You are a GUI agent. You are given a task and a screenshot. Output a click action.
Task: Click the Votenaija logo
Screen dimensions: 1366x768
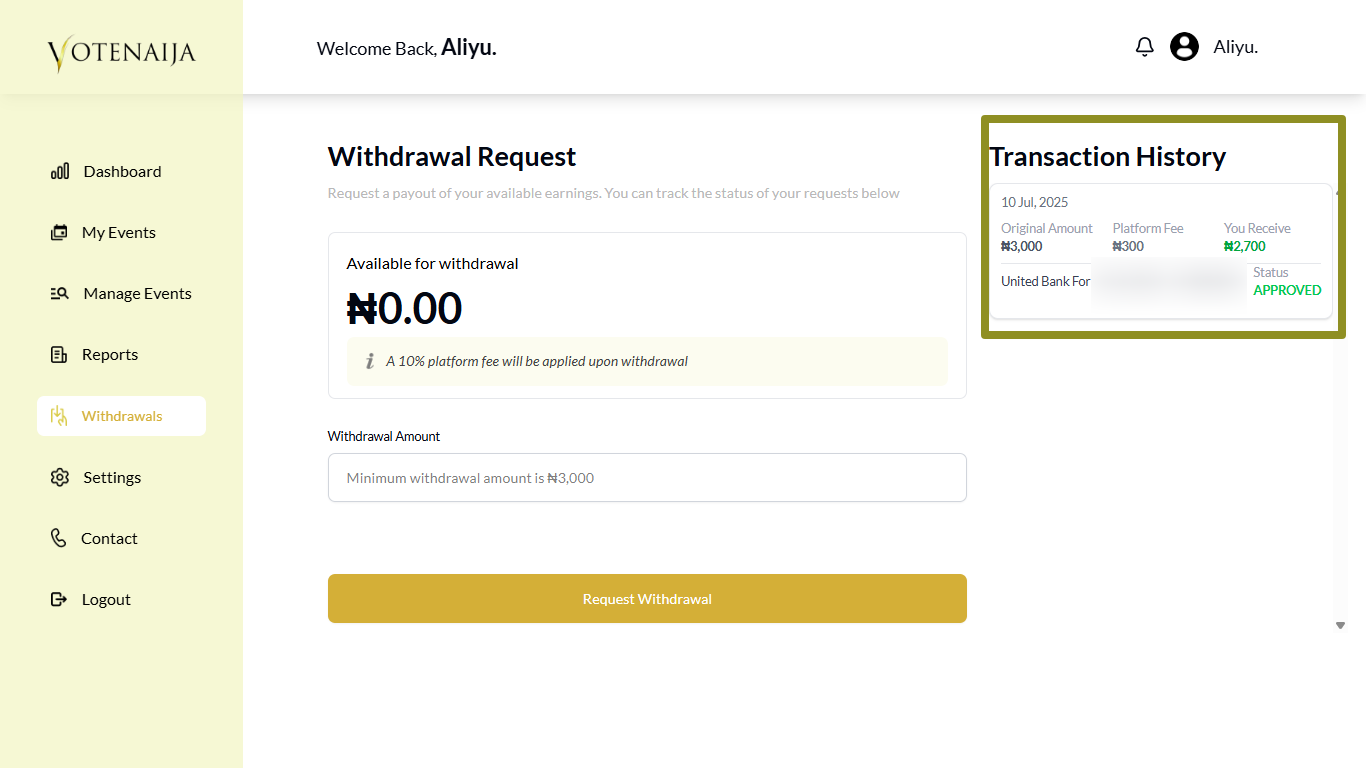121,52
